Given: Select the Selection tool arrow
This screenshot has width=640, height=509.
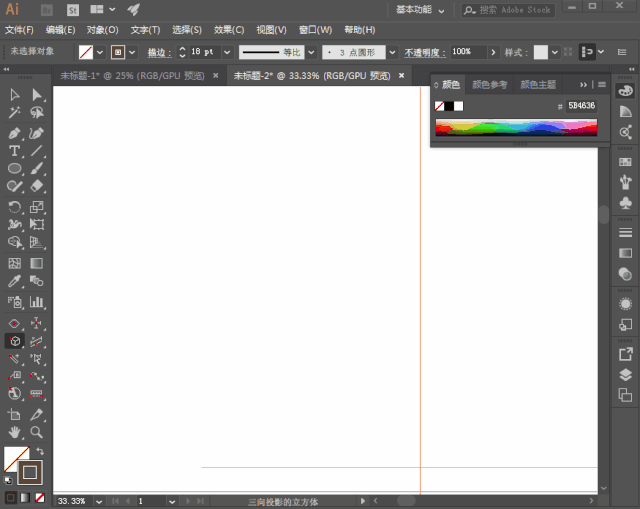Looking at the screenshot, I should [15, 95].
